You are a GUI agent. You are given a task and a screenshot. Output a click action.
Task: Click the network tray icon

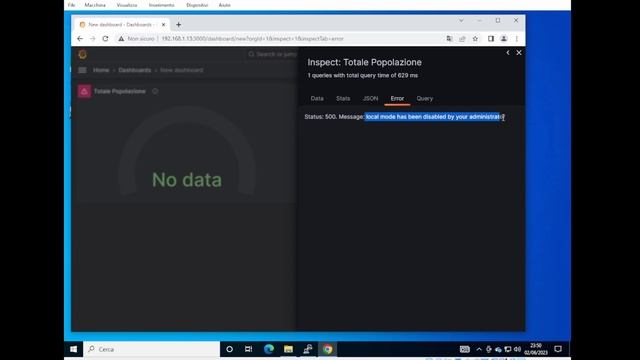pyautogui.click(x=508, y=349)
